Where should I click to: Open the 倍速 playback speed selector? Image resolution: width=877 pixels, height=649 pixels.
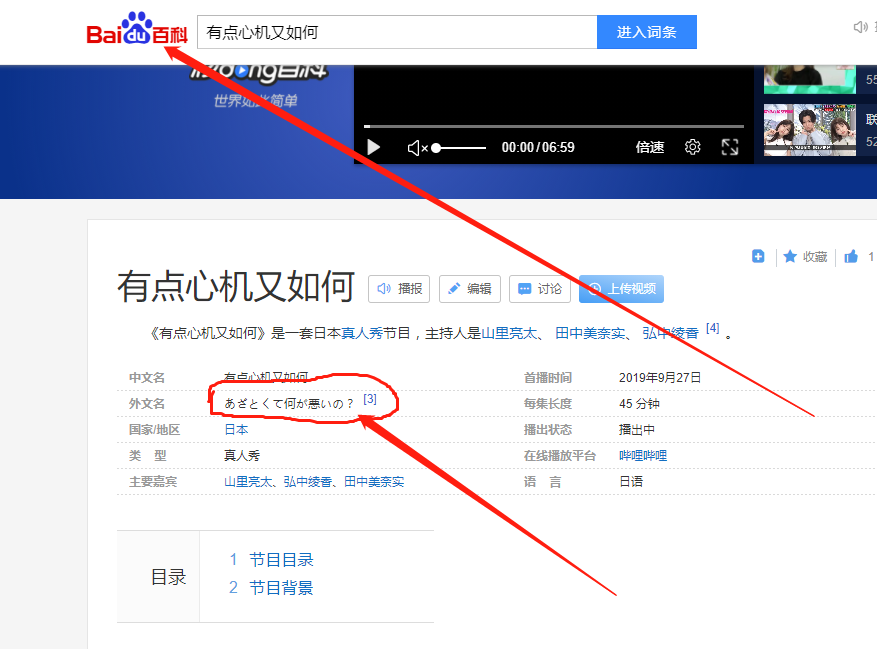click(x=649, y=147)
